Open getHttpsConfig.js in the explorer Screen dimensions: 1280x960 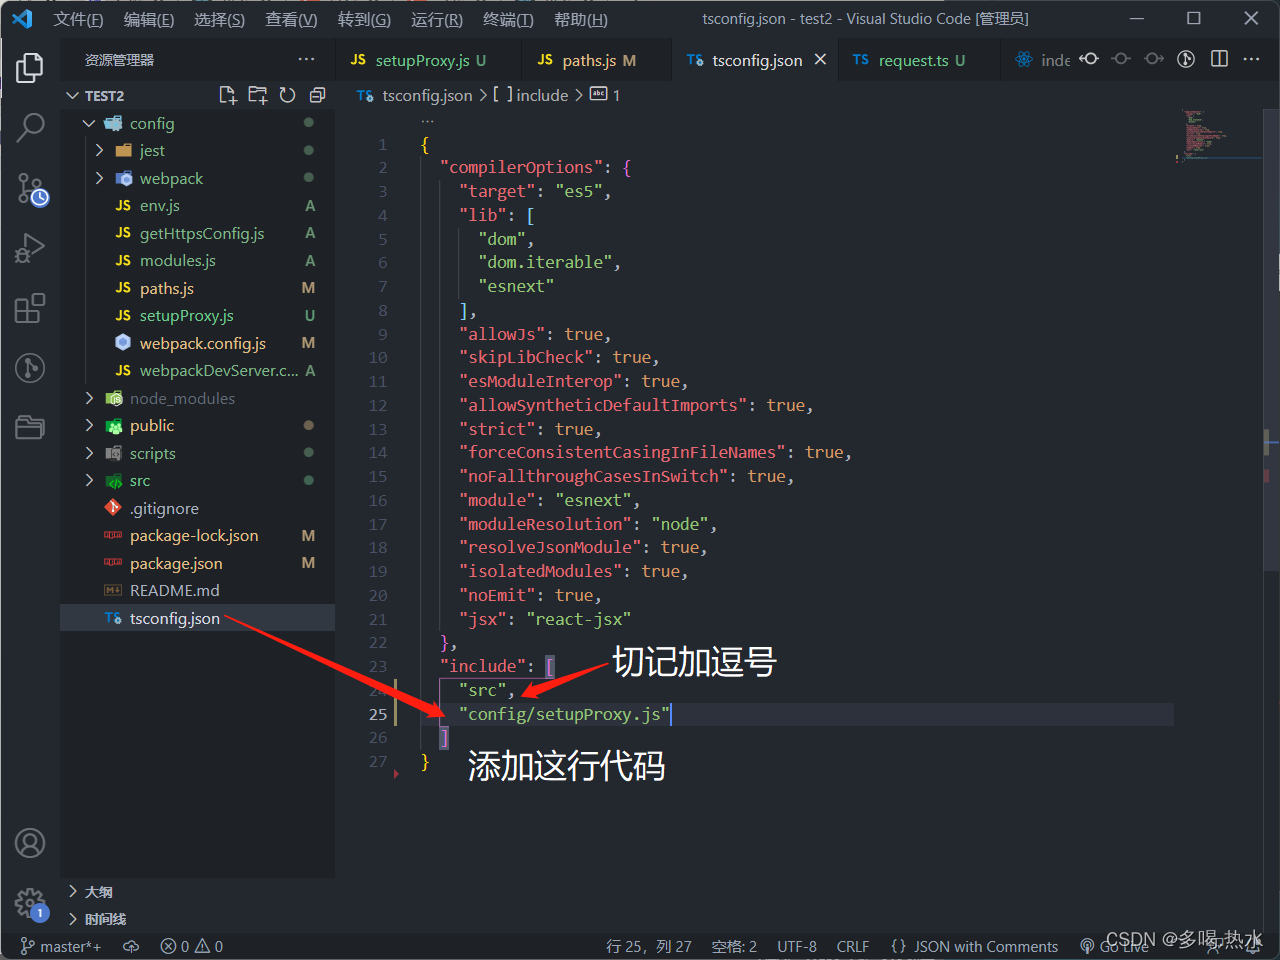click(198, 233)
